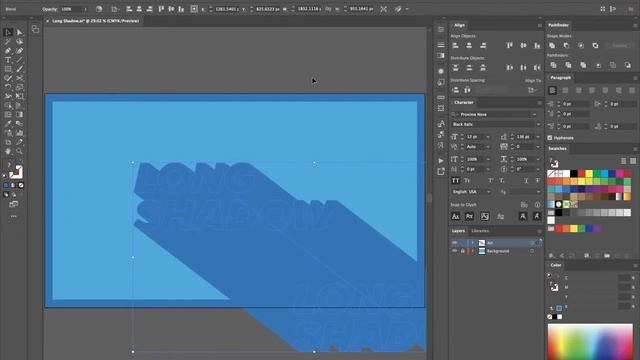Select the Gradient tool
Image resolution: width=640 pixels, height=360 pixels.
20,114
